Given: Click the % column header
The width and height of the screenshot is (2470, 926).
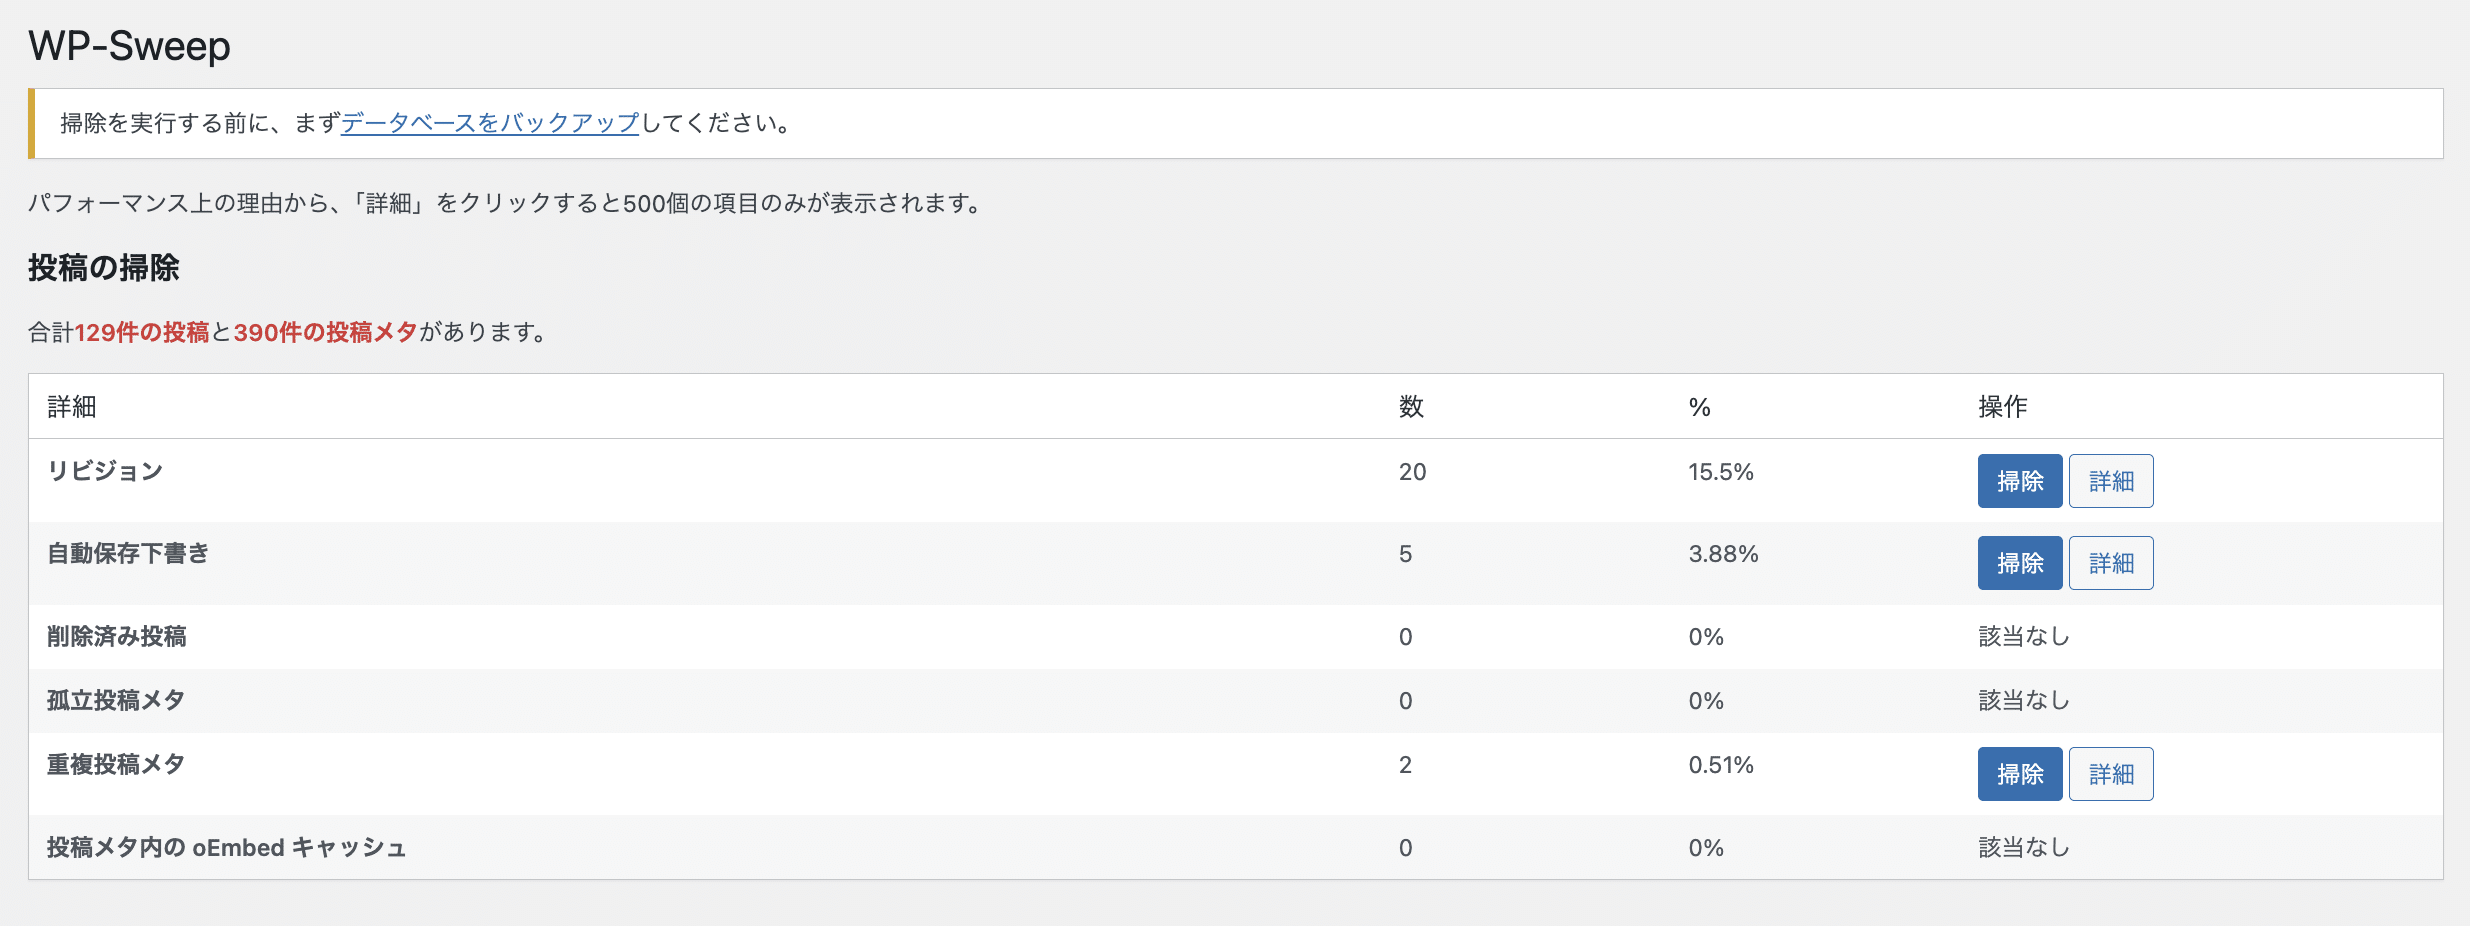Looking at the screenshot, I should click(x=1699, y=407).
